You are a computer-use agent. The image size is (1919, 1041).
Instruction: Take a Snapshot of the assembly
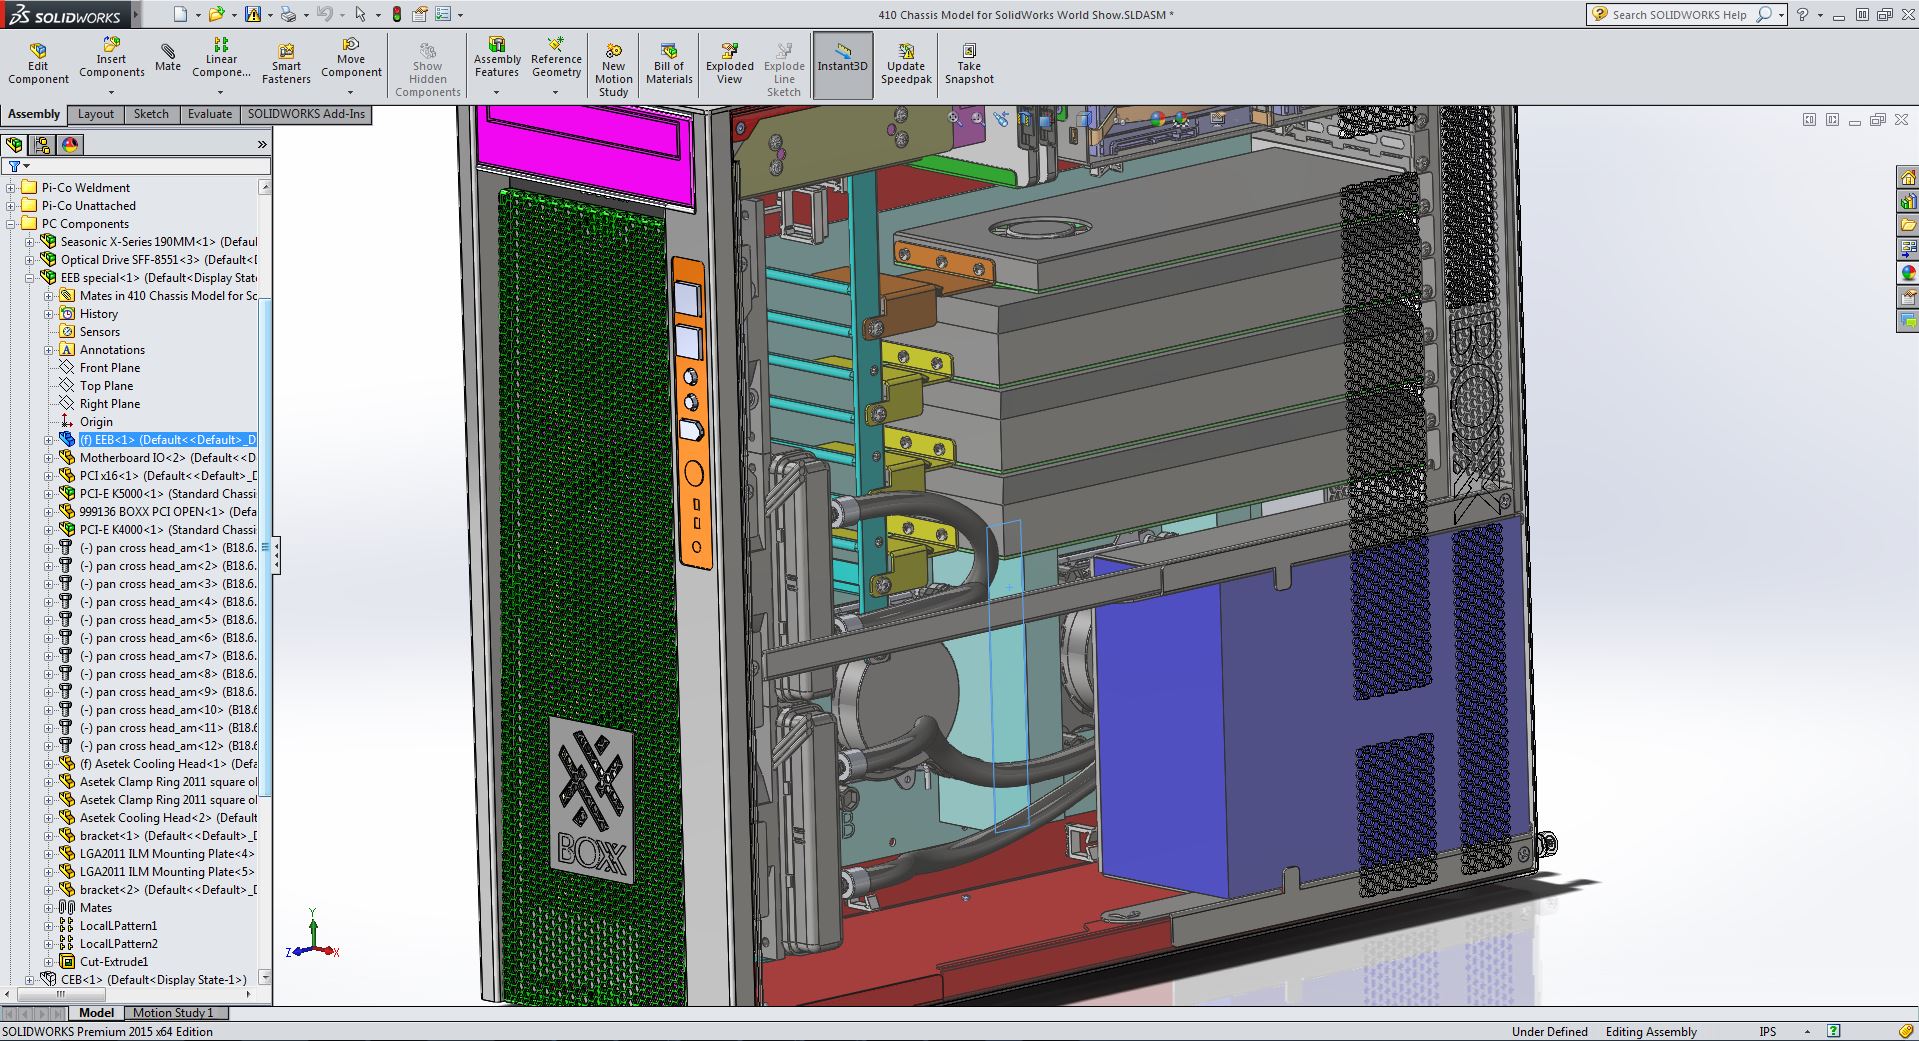(x=968, y=60)
